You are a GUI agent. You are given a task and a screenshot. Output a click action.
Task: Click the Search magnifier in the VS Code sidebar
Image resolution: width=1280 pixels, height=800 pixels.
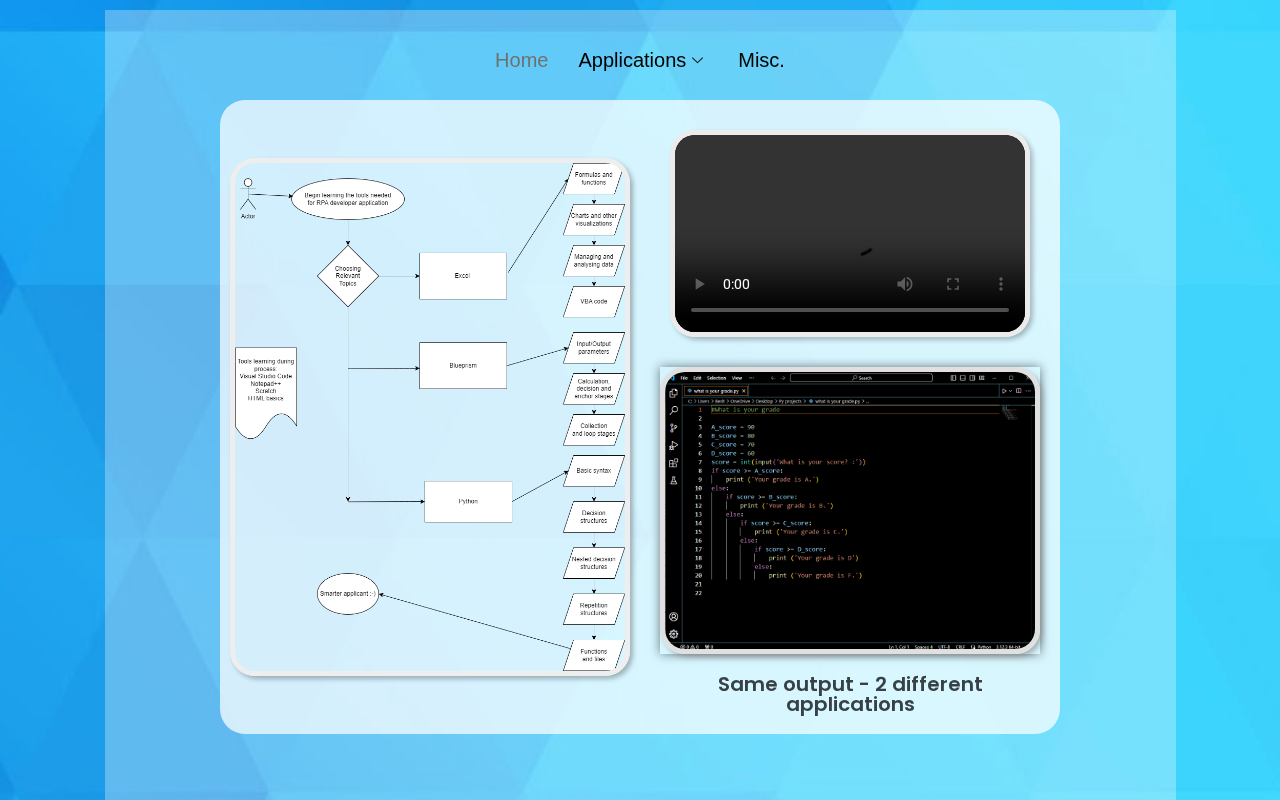pyautogui.click(x=673, y=410)
